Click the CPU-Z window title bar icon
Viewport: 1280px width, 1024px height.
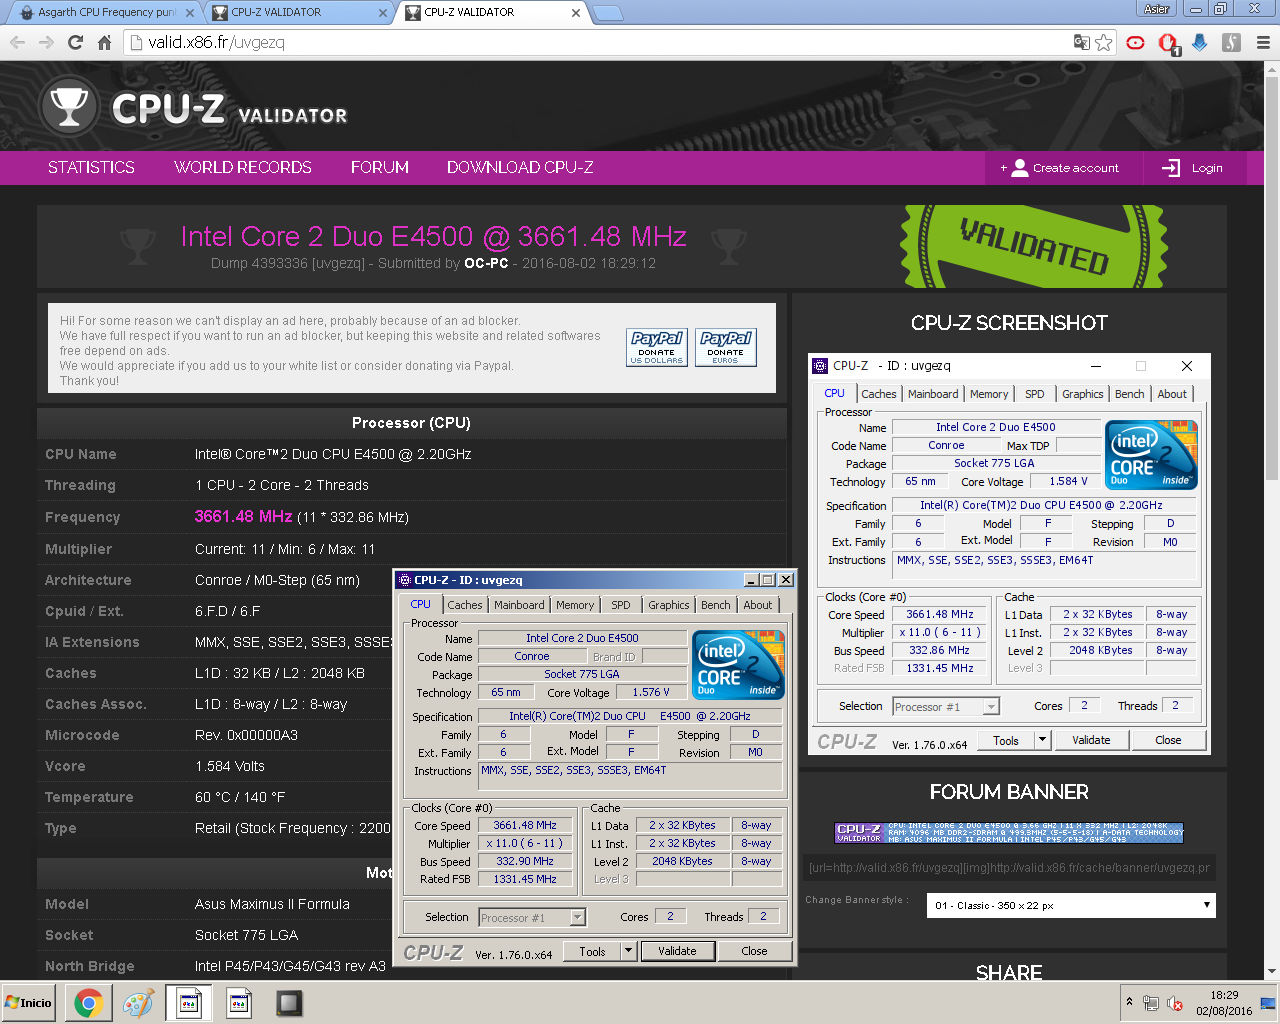[x=405, y=580]
